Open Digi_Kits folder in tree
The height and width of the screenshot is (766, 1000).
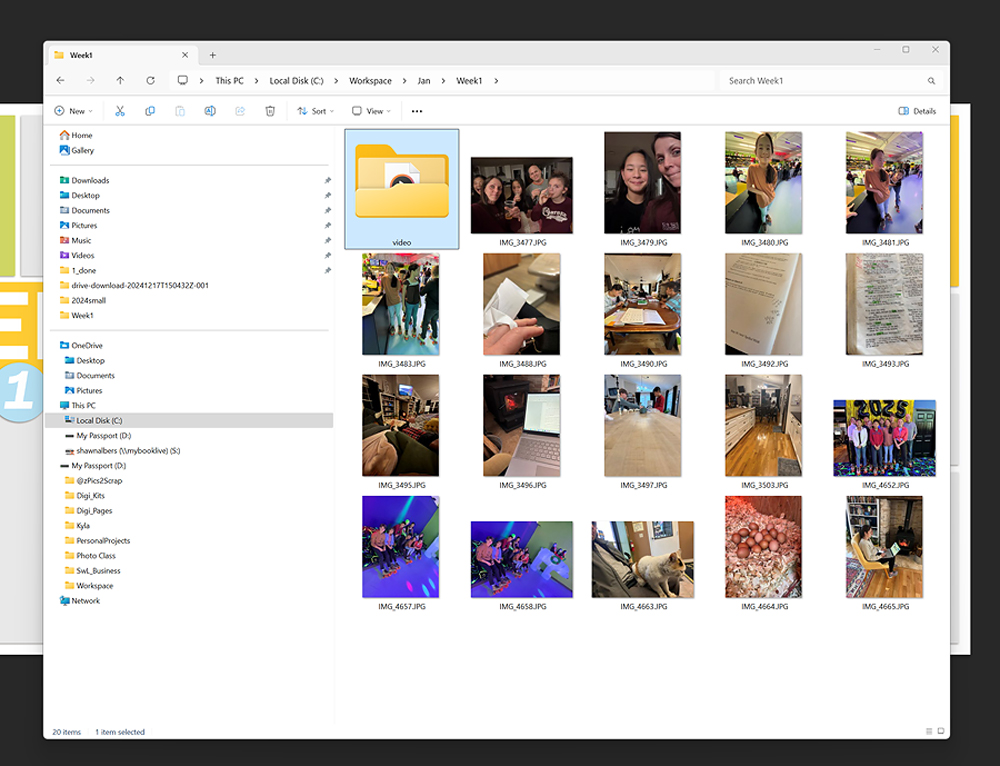85,496
